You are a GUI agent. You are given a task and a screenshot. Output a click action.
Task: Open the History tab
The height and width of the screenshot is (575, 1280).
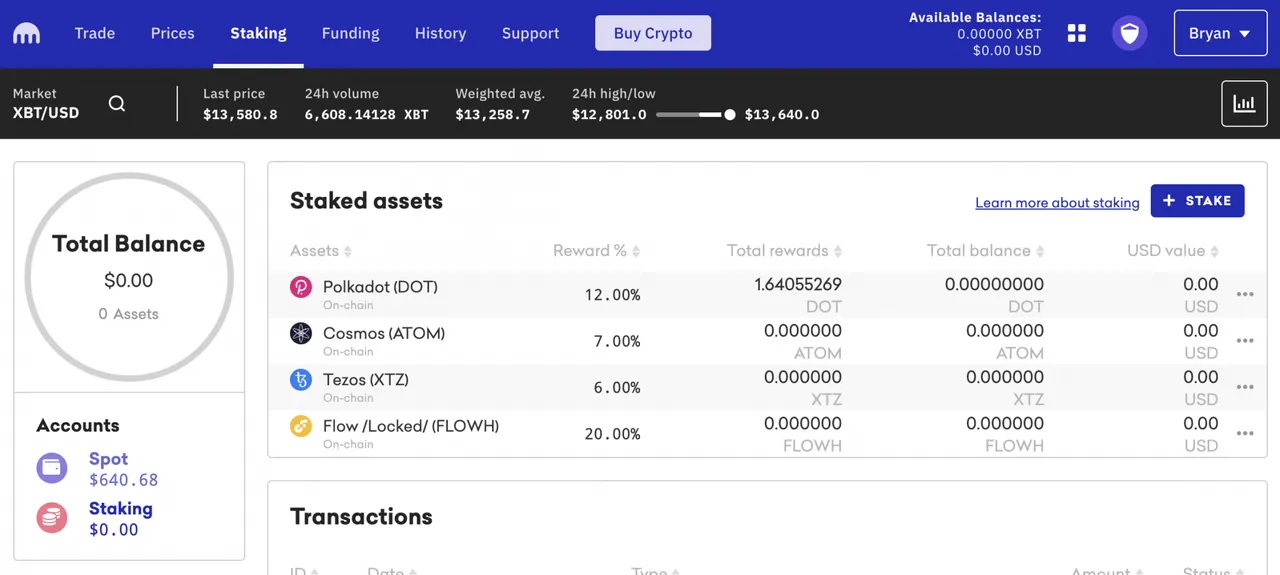tap(441, 33)
